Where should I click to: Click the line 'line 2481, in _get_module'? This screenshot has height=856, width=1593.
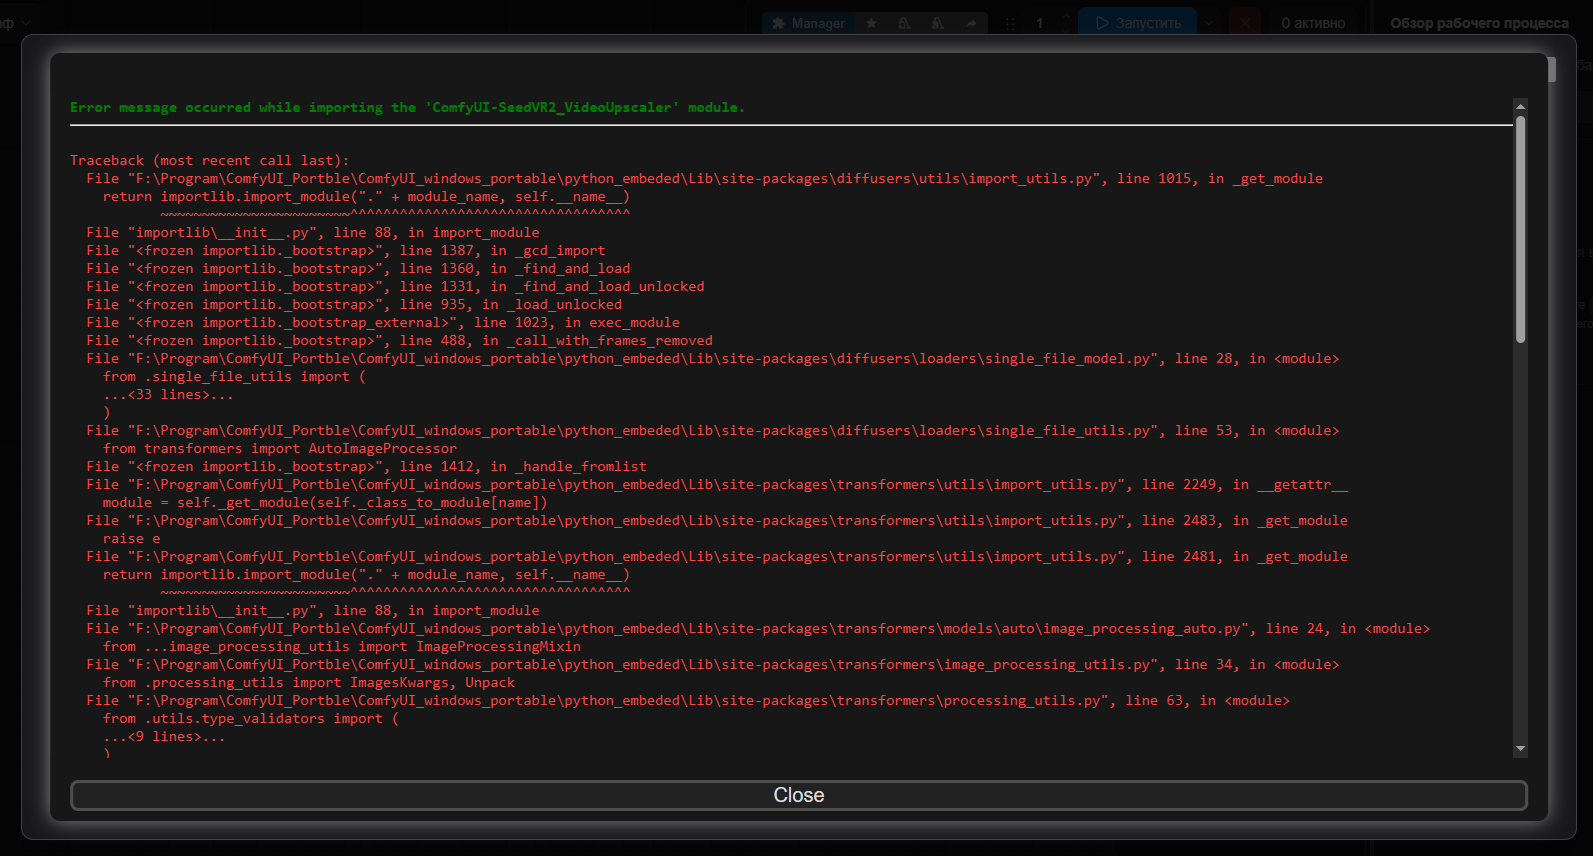pos(717,556)
